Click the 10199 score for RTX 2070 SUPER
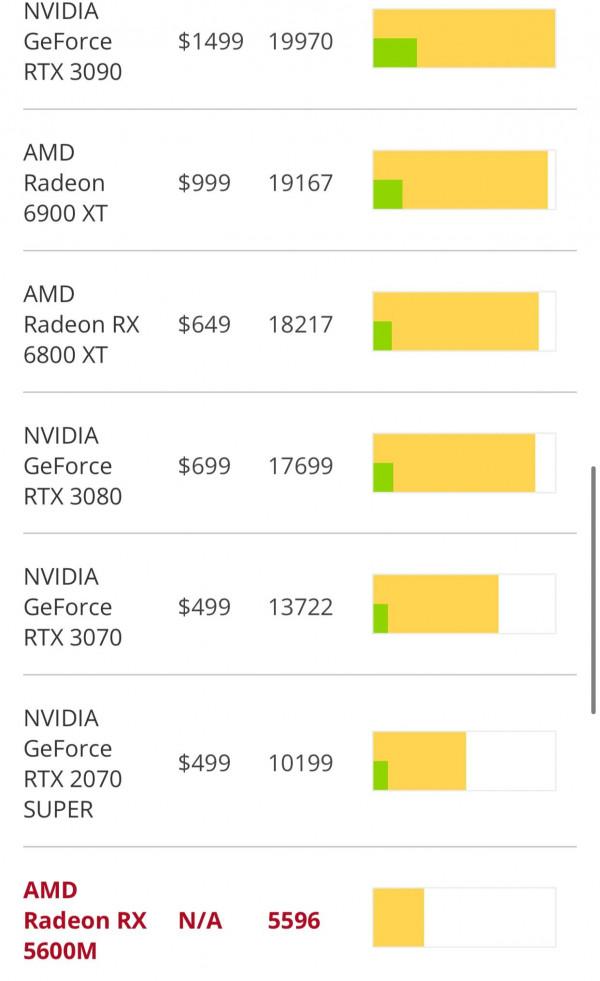 [300, 763]
